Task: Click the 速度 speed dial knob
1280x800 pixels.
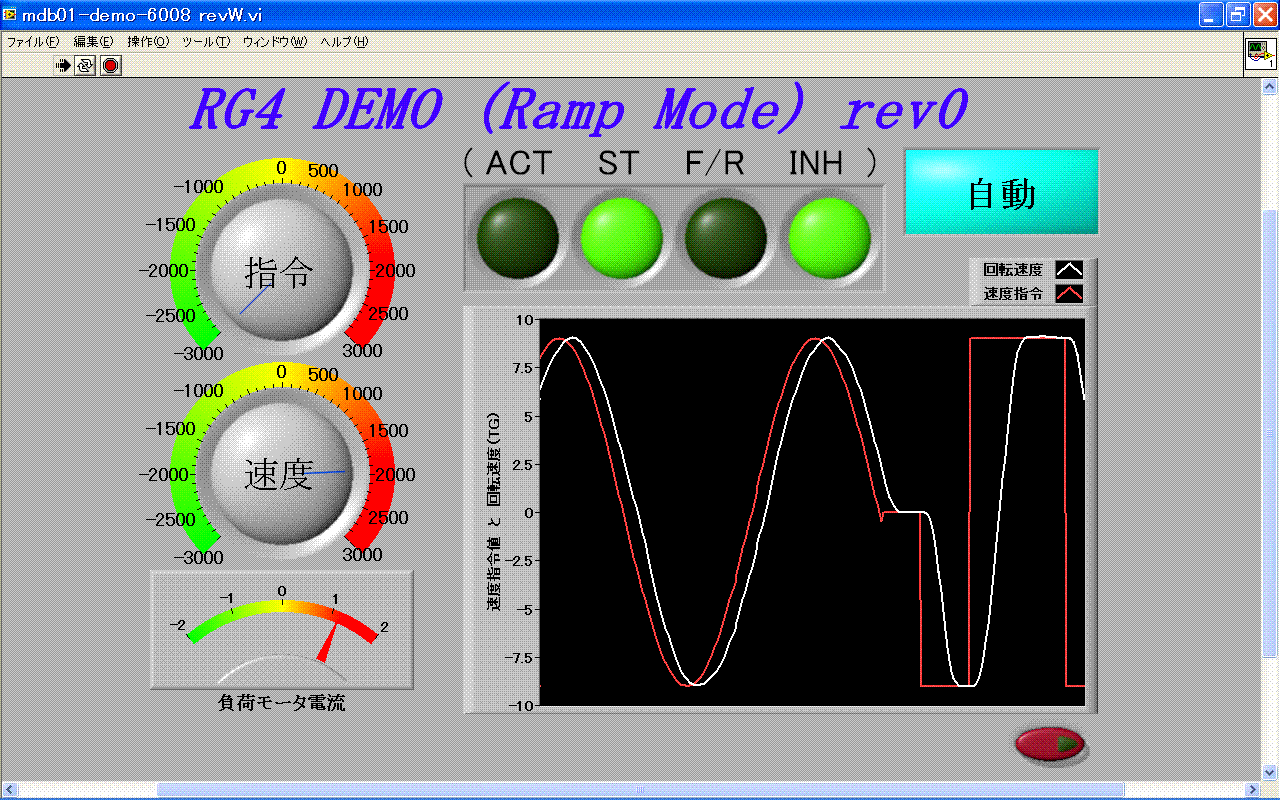Action: (279, 476)
